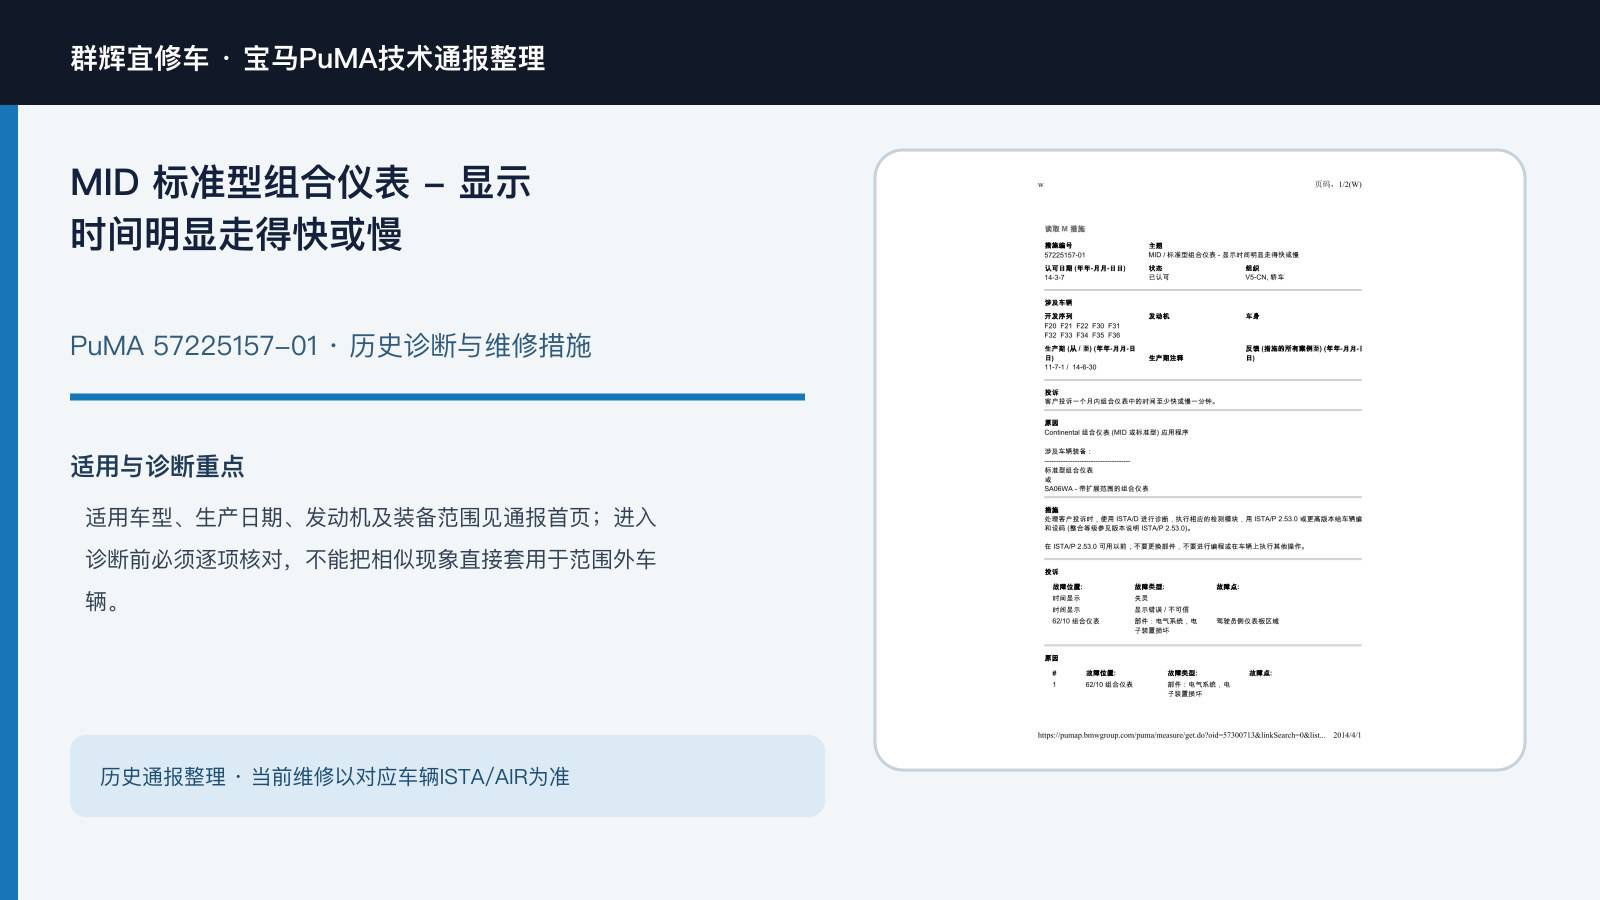Screen dimensions: 1600x900
Task: Click the pumap.bmwgroup.com URL in the document footer
Action: [x=1181, y=735]
